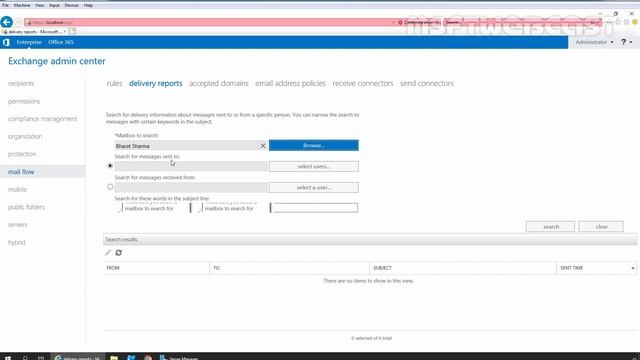Click the 'select a user...' button
This screenshot has height=360, width=640.
click(313, 188)
